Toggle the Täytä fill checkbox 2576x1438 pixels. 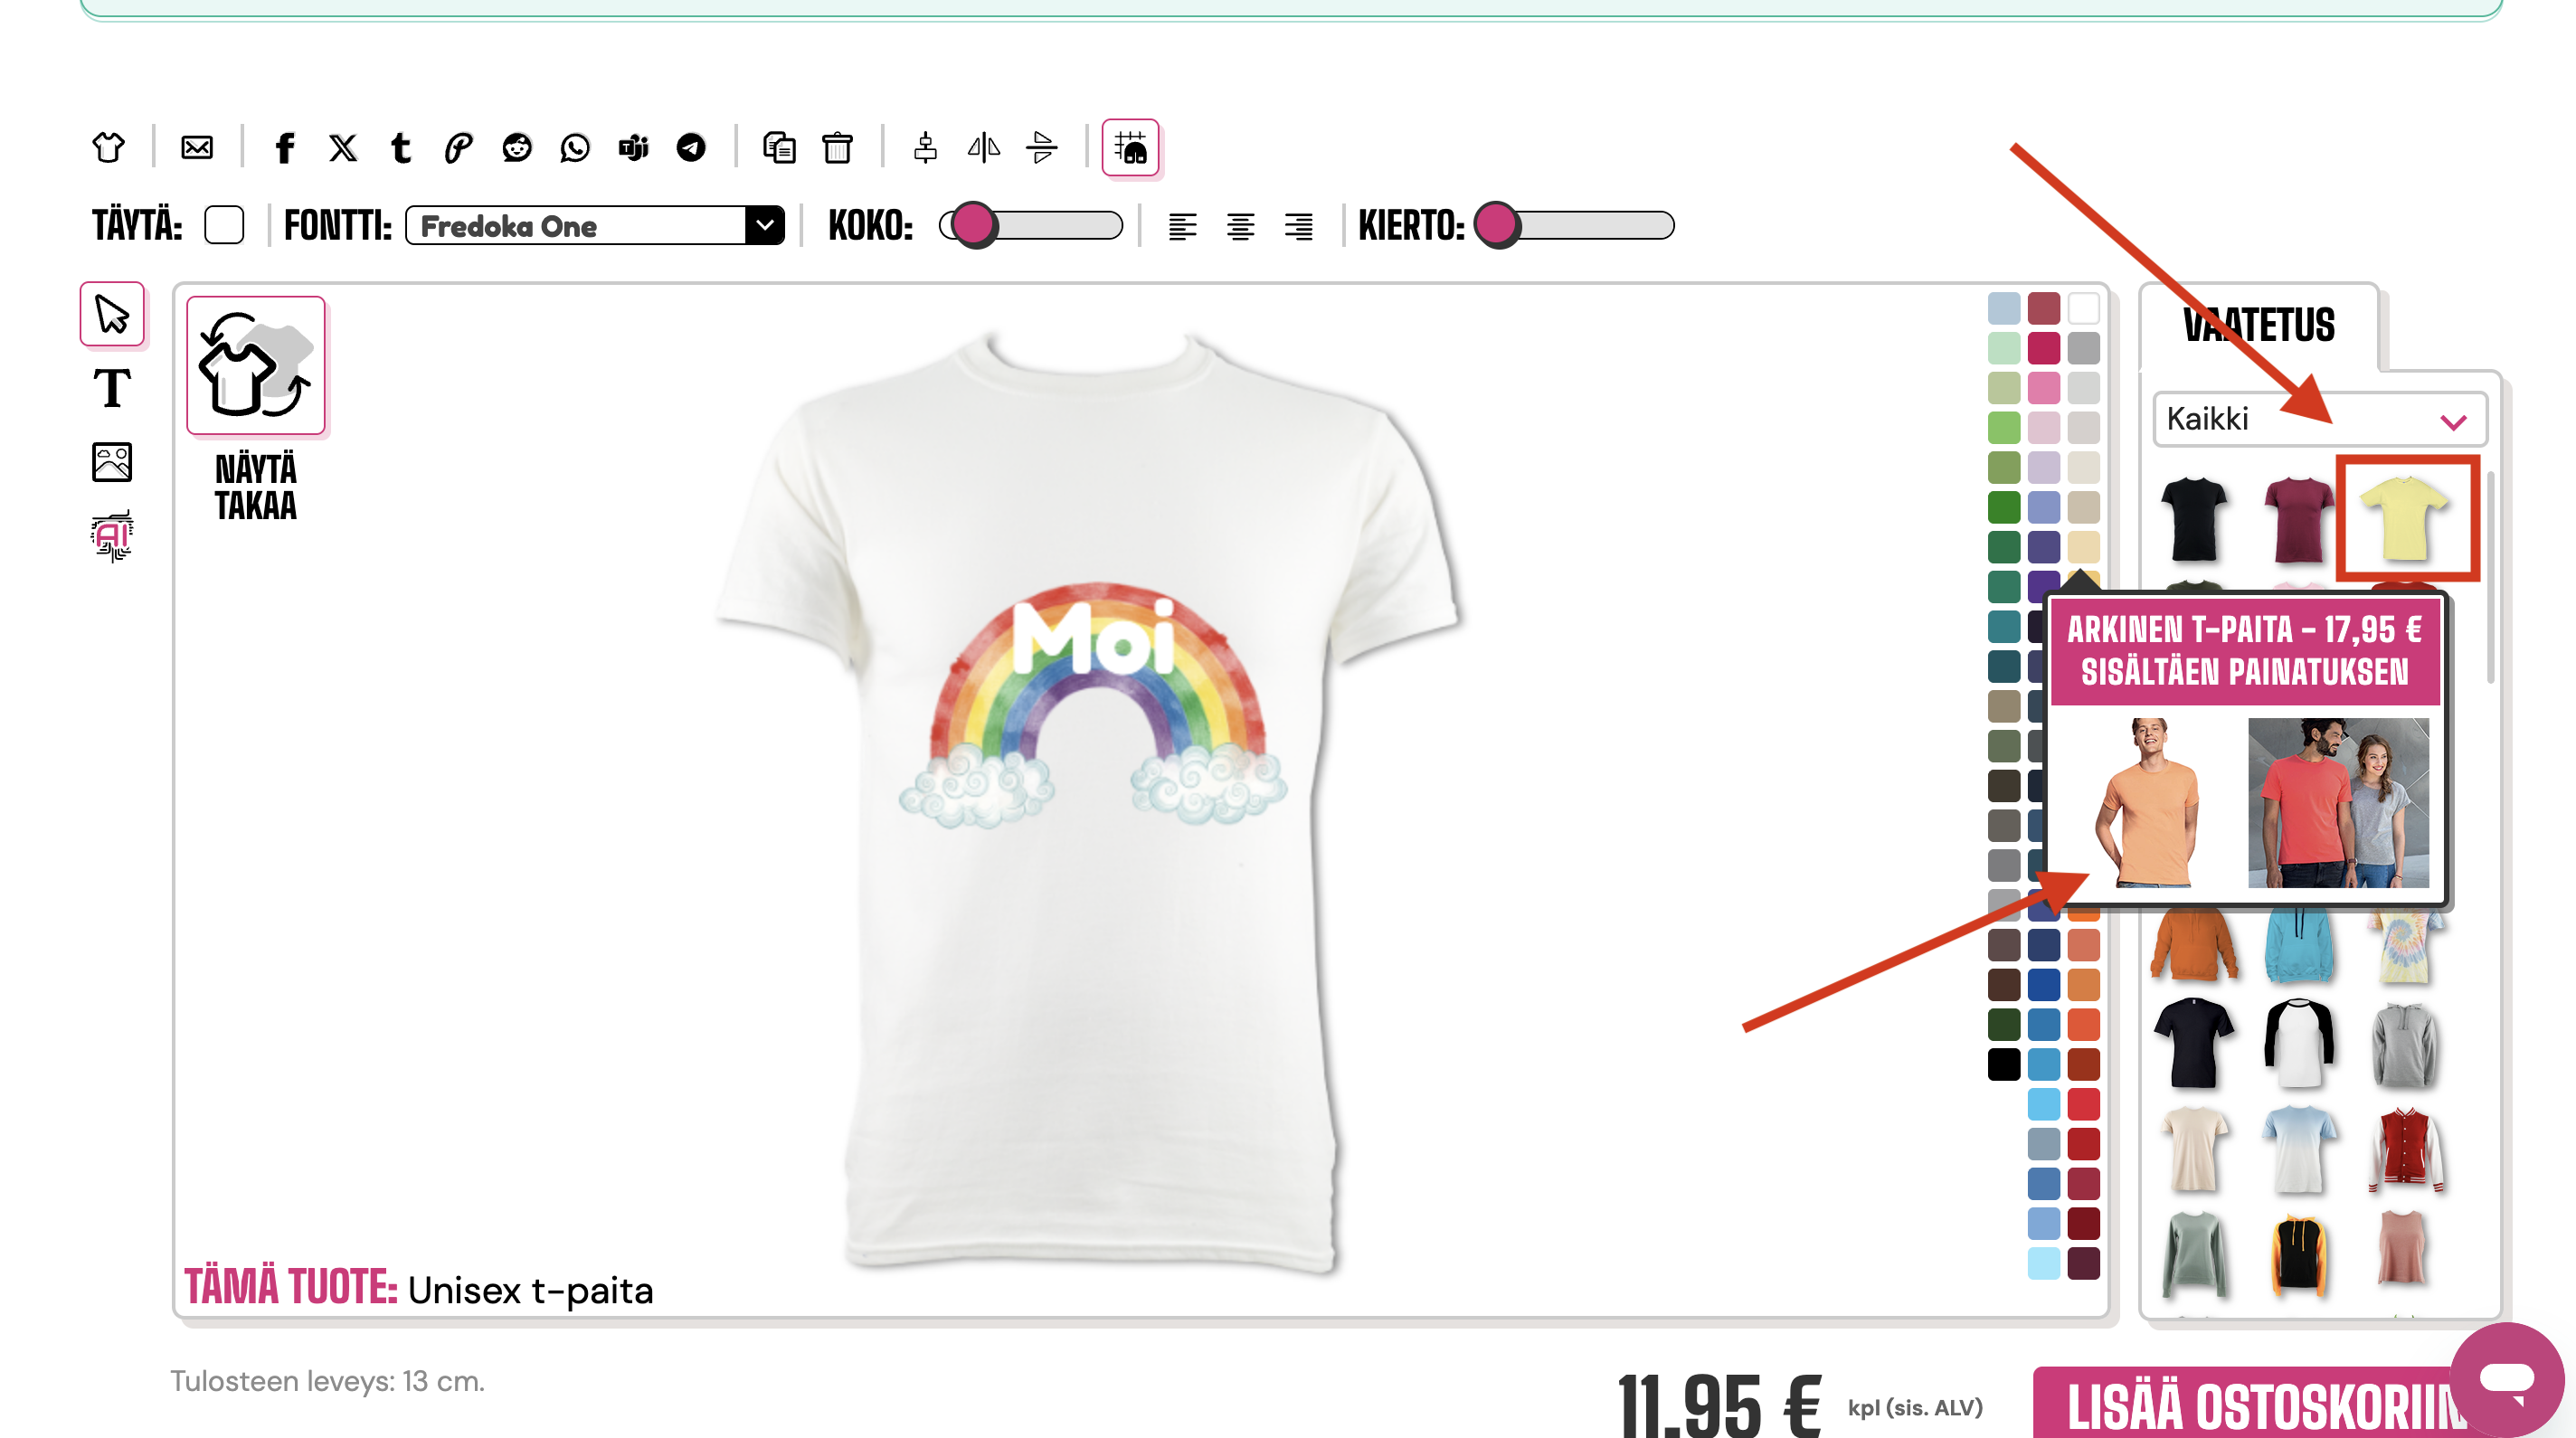point(224,225)
